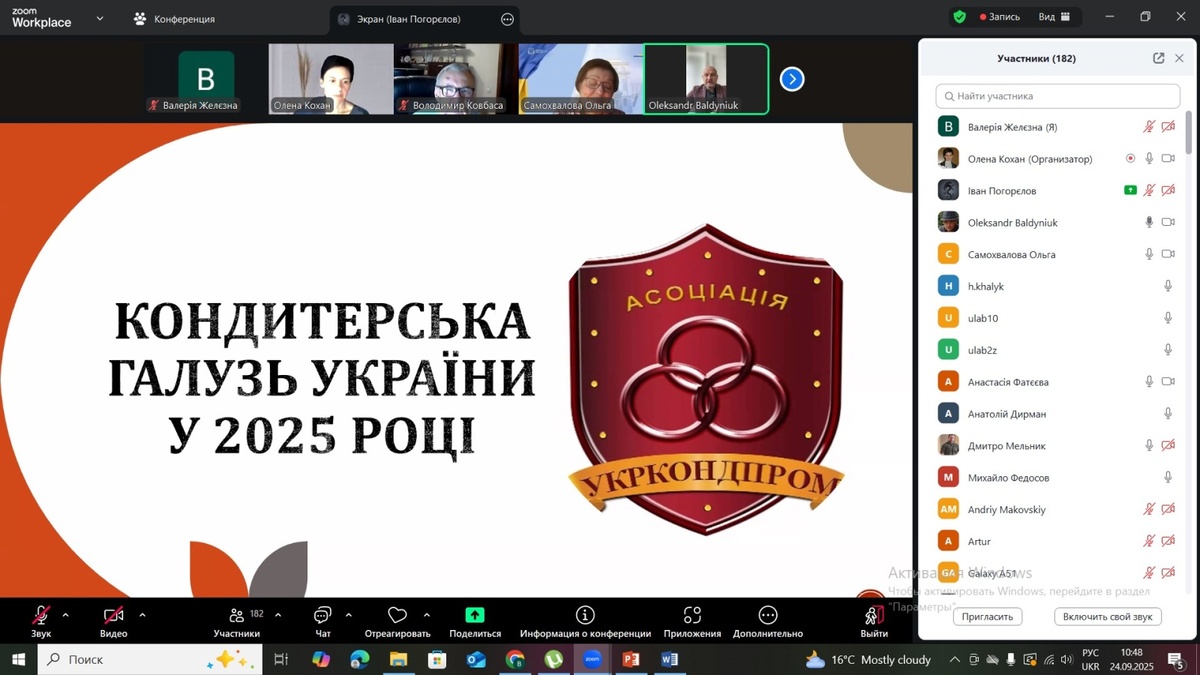Show next video tiles with blue arrow

[x=792, y=79]
